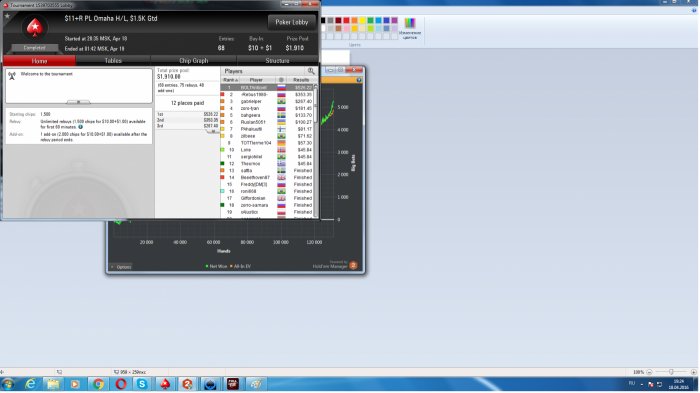The width and height of the screenshot is (700, 393).
Task: Expand the payouts list handle
Action: pyautogui.click(x=213, y=131)
